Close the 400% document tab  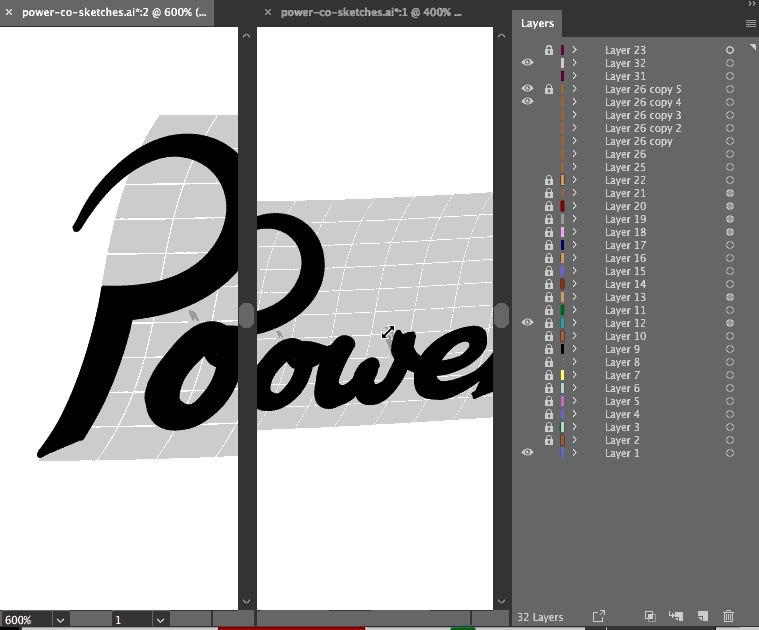point(268,13)
